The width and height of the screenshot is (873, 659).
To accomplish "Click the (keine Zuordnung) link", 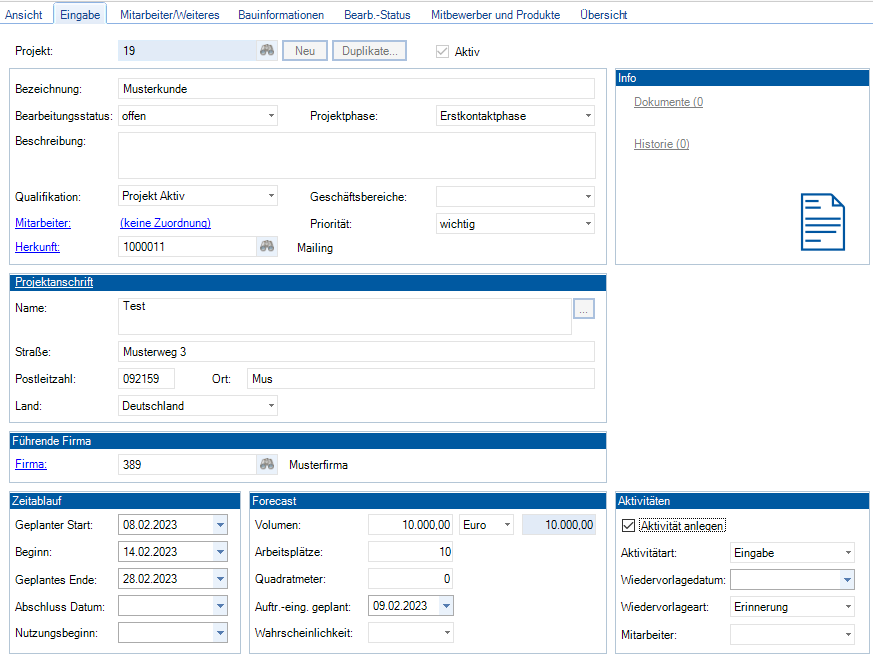I will (165, 223).
